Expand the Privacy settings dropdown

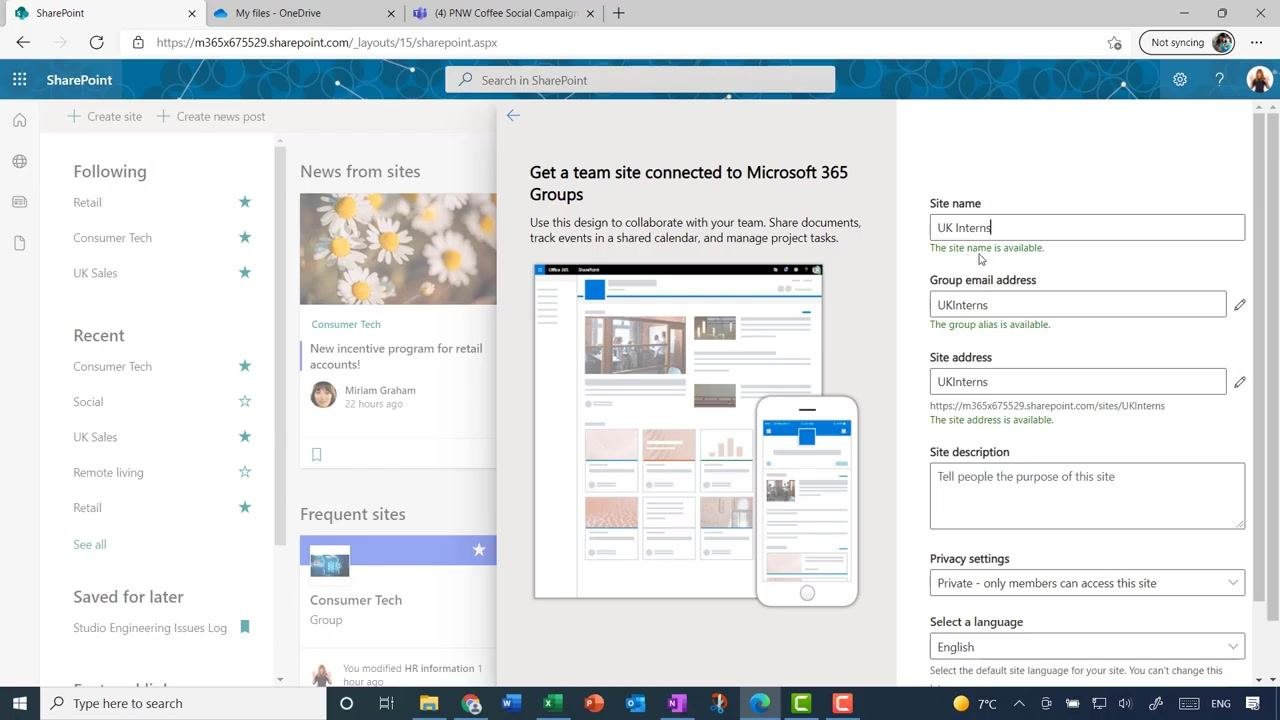pyautogui.click(x=1087, y=583)
